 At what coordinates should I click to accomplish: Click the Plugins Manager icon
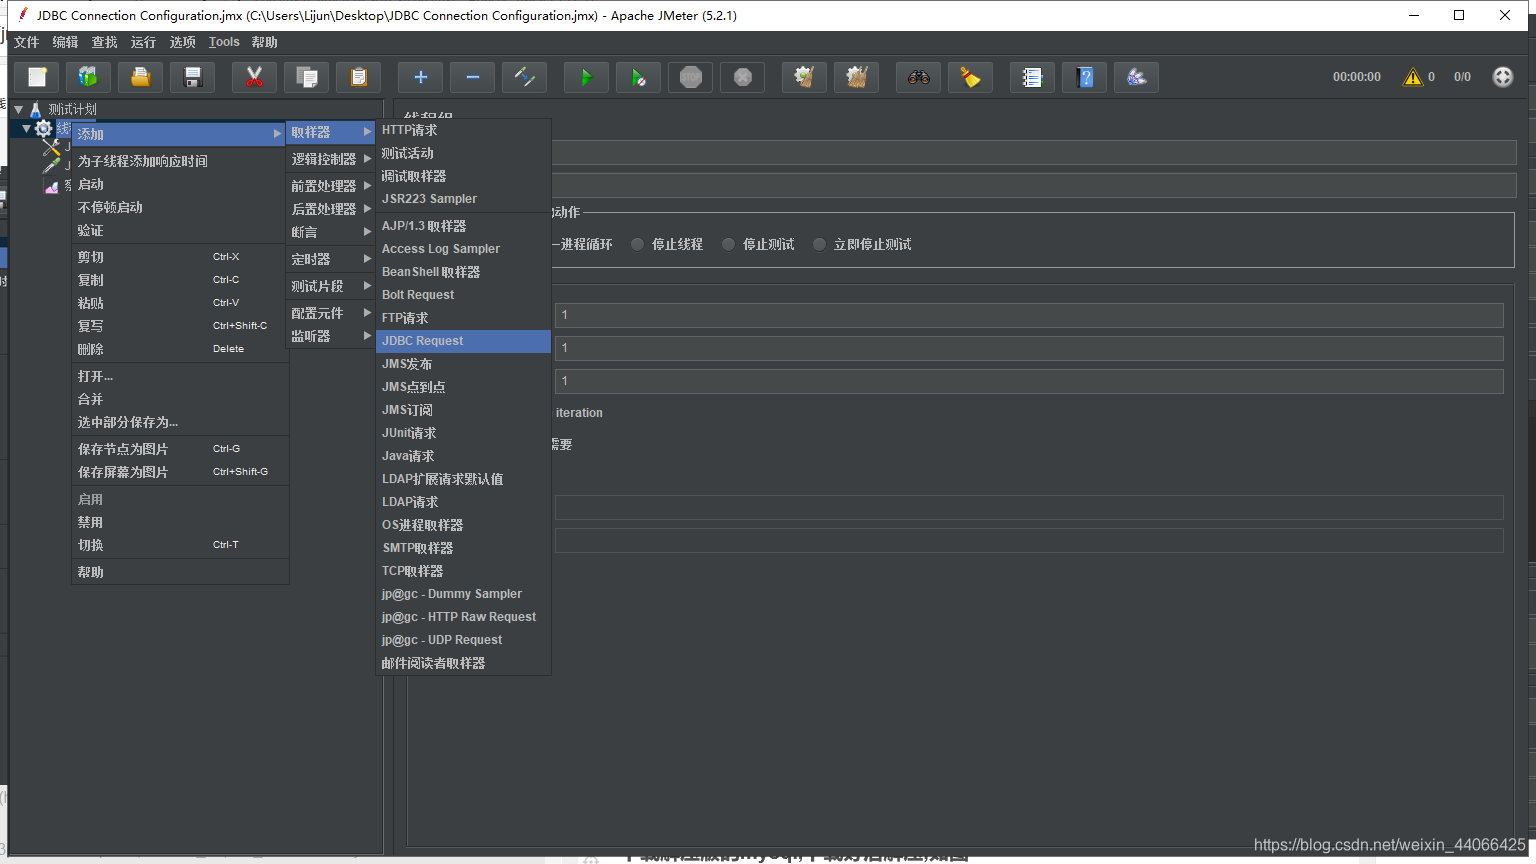click(x=1136, y=77)
